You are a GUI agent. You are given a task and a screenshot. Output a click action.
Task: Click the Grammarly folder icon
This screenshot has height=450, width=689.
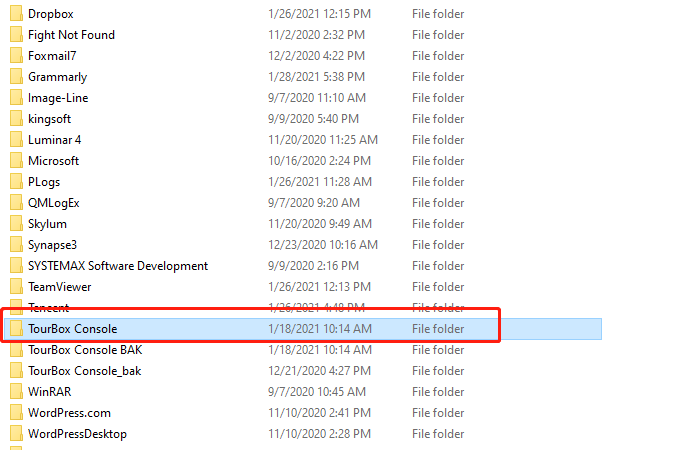pos(16,77)
